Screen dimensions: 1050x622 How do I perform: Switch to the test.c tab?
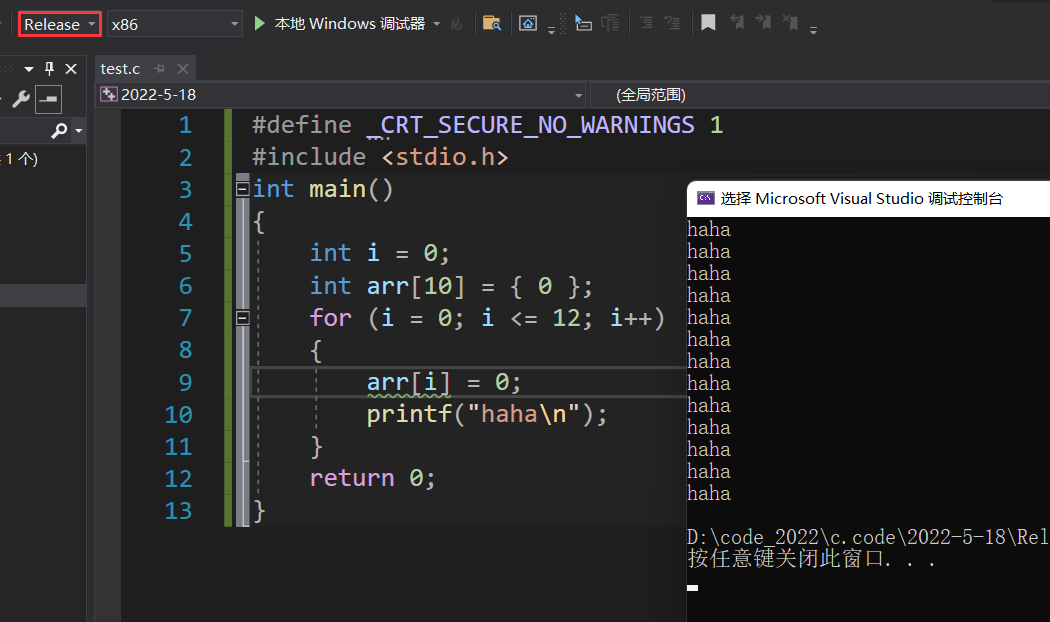coord(120,69)
